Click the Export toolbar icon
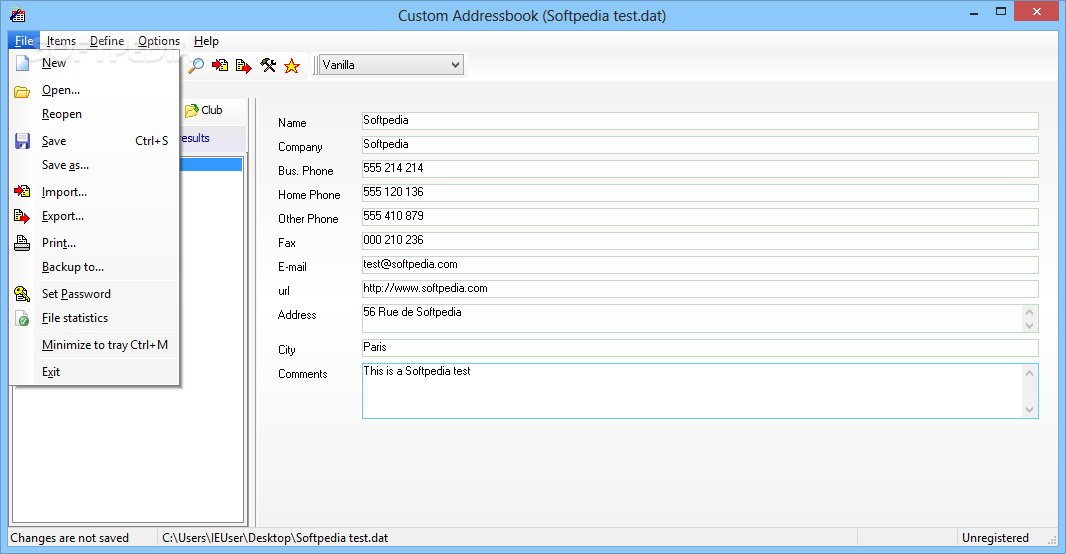The width and height of the screenshot is (1066, 554). [x=243, y=65]
